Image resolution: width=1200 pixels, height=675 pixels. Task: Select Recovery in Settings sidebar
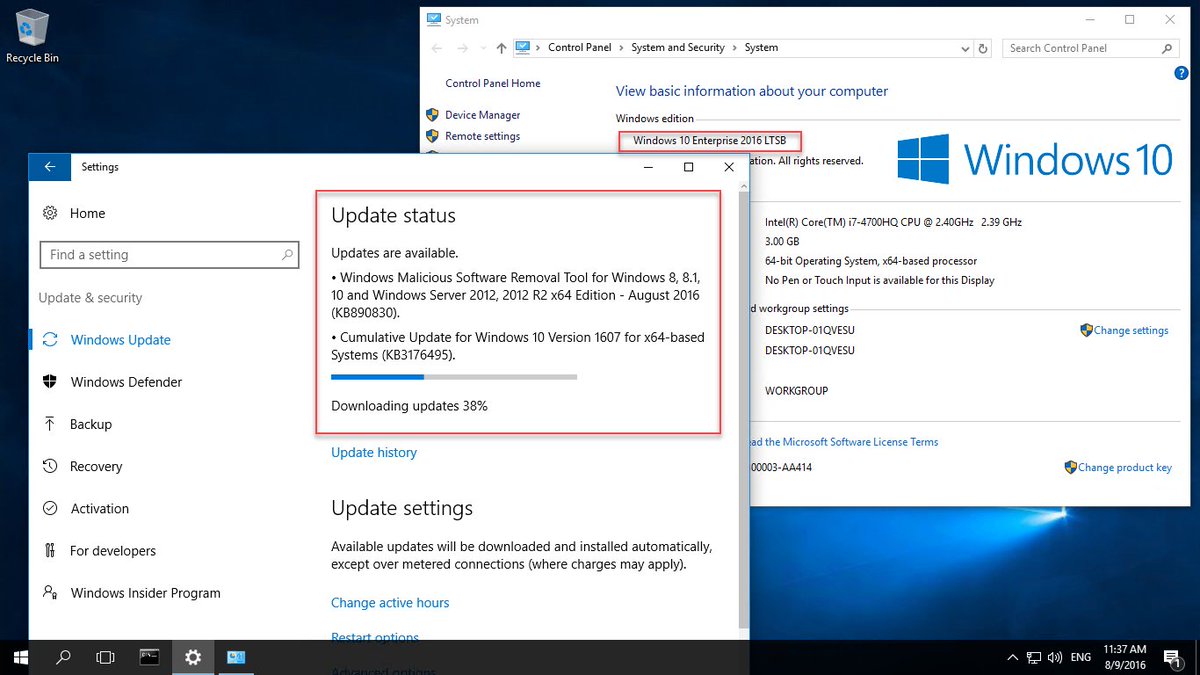click(x=96, y=466)
